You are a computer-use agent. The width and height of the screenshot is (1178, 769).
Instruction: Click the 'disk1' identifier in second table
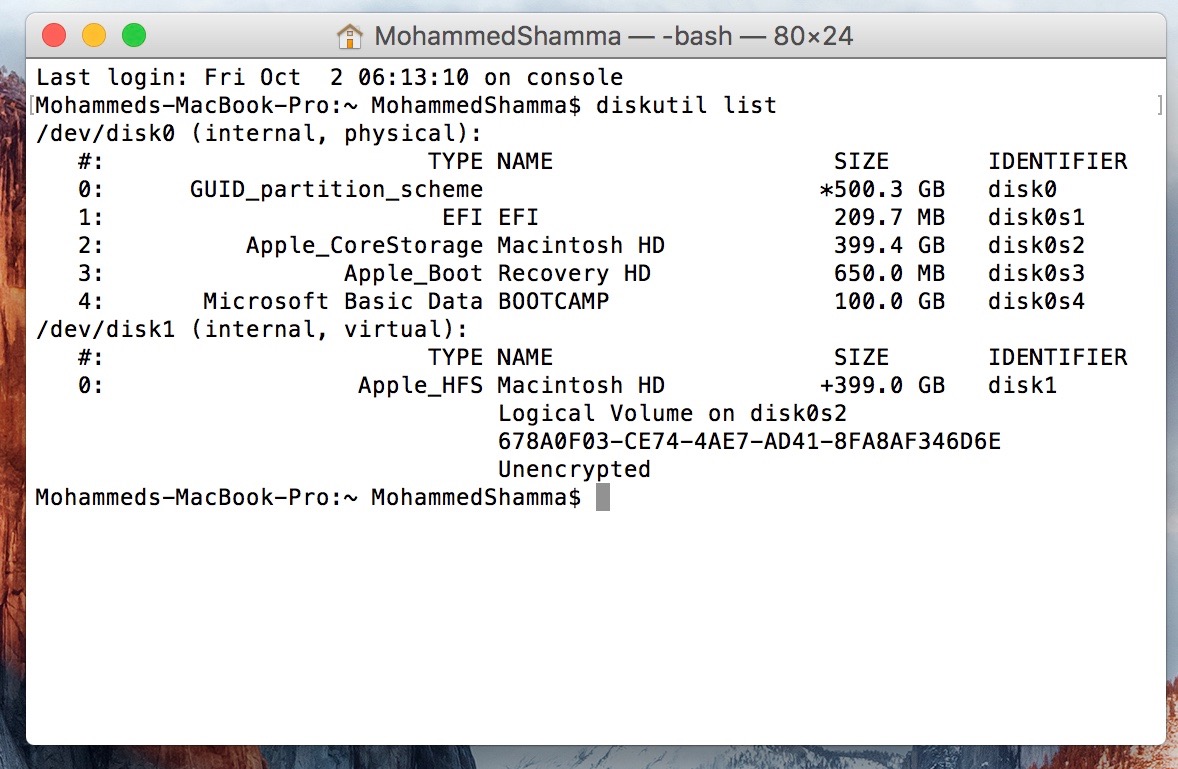click(x=1022, y=385)
